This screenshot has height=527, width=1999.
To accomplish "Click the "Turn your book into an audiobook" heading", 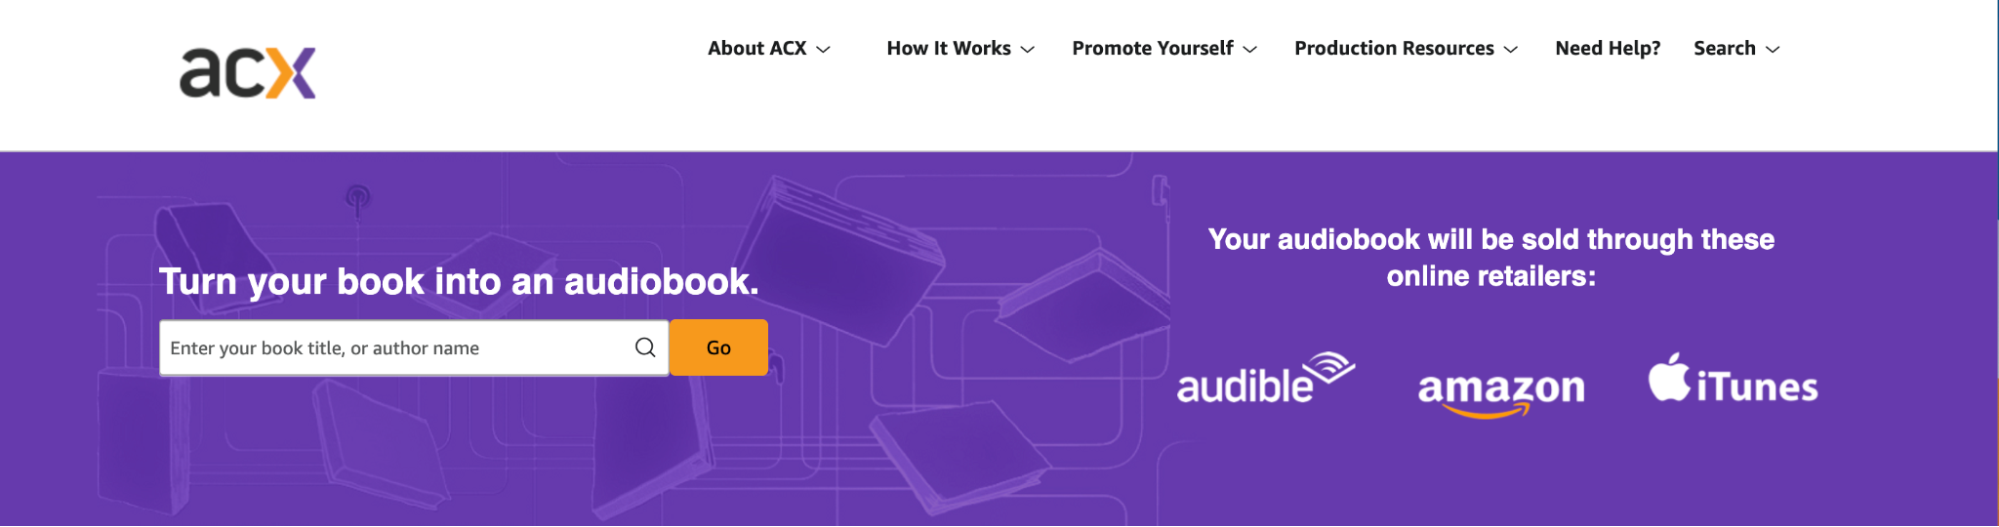I will (458, 282).
